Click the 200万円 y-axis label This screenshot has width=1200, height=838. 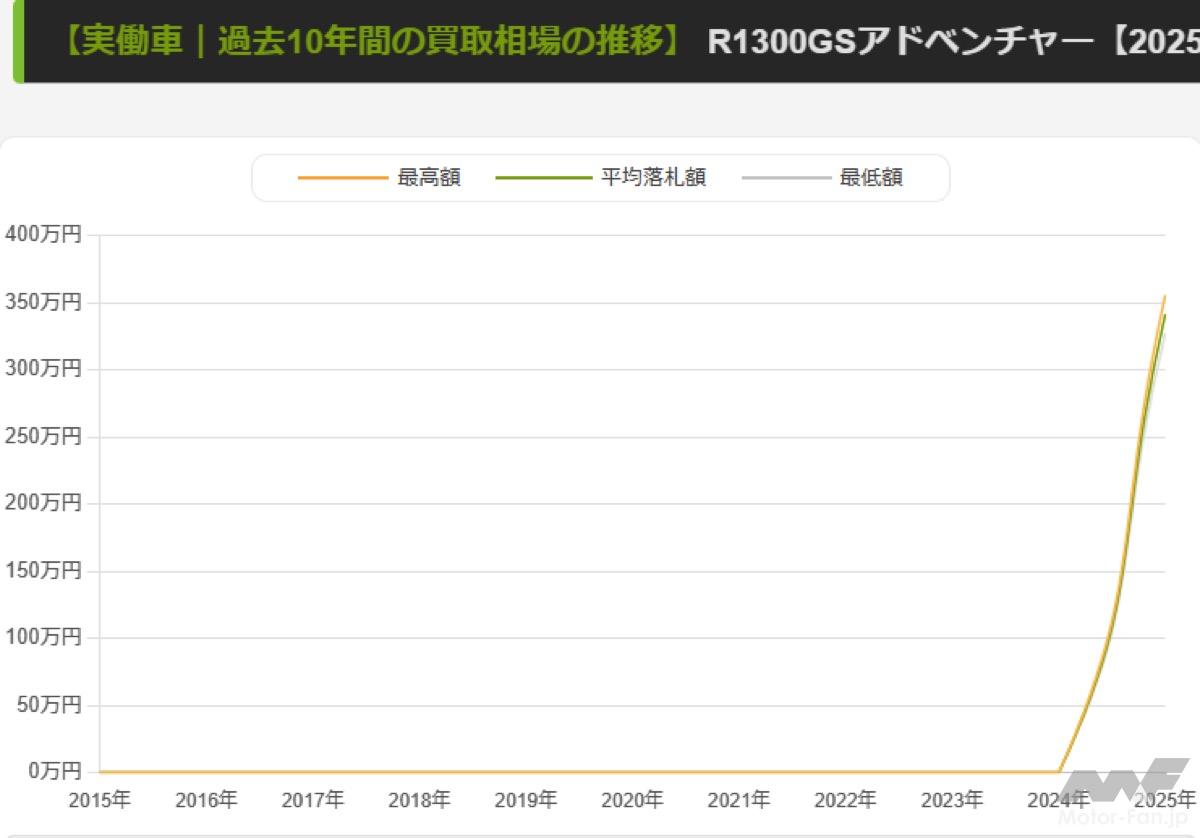click(43, 503)
